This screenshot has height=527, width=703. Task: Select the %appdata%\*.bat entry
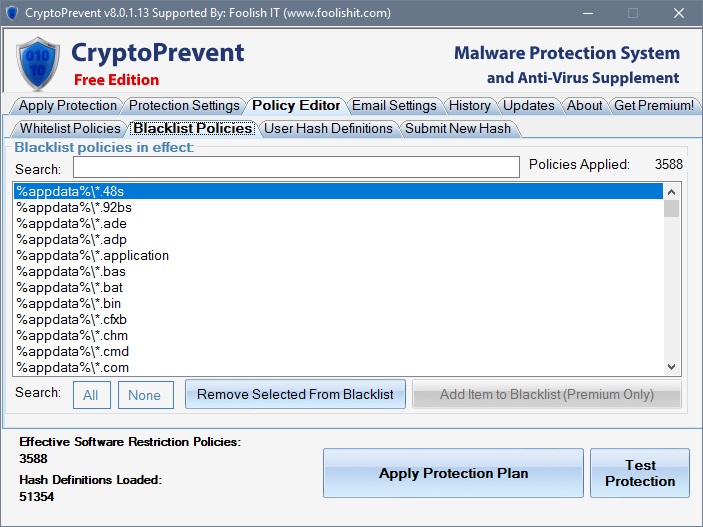click(338, 287)
